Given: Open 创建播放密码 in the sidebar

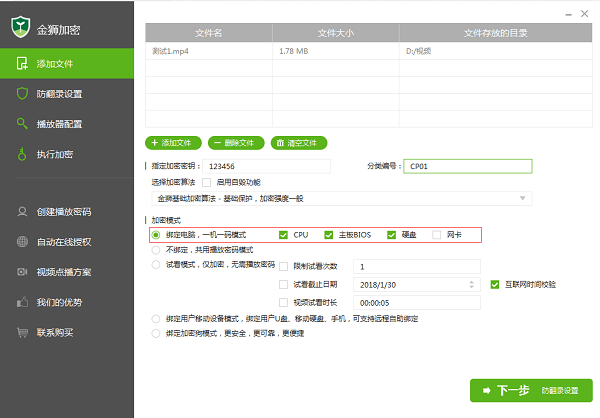Looking at the screenshot, I should pyautogui.click(x=67, y=212).
